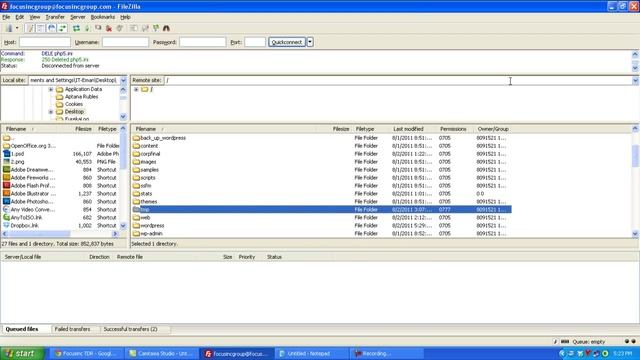
Task: Switch to the Camtasia Studio taskbar window
Action: pos(162,353)
